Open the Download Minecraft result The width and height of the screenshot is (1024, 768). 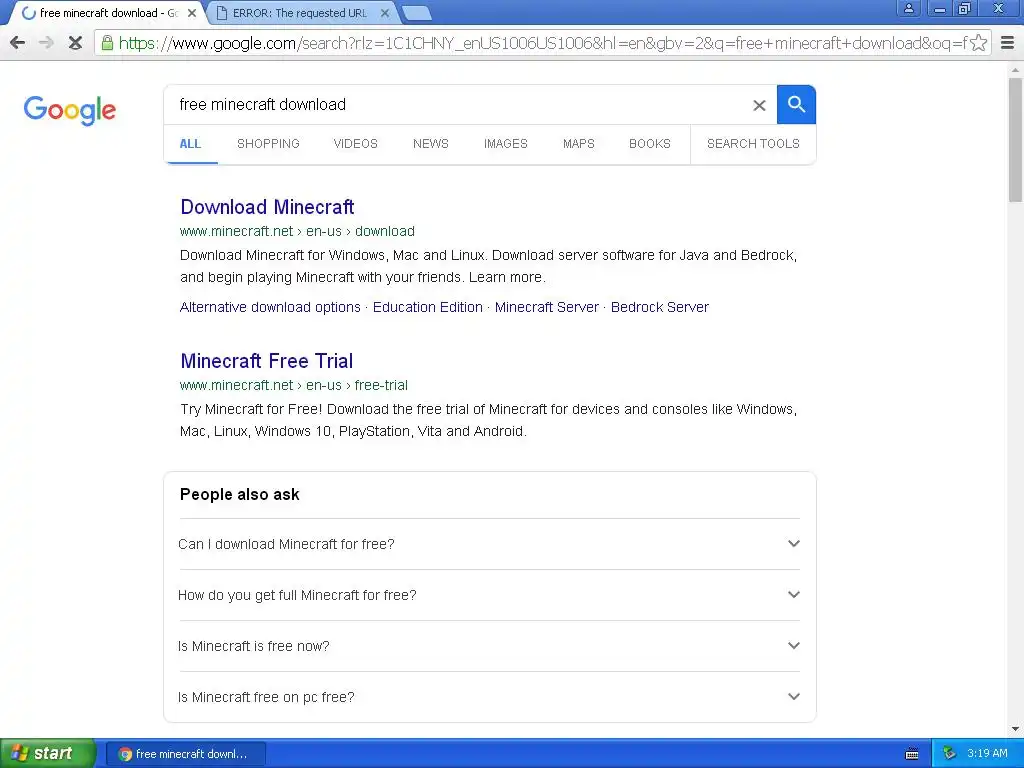pos(267,207)
